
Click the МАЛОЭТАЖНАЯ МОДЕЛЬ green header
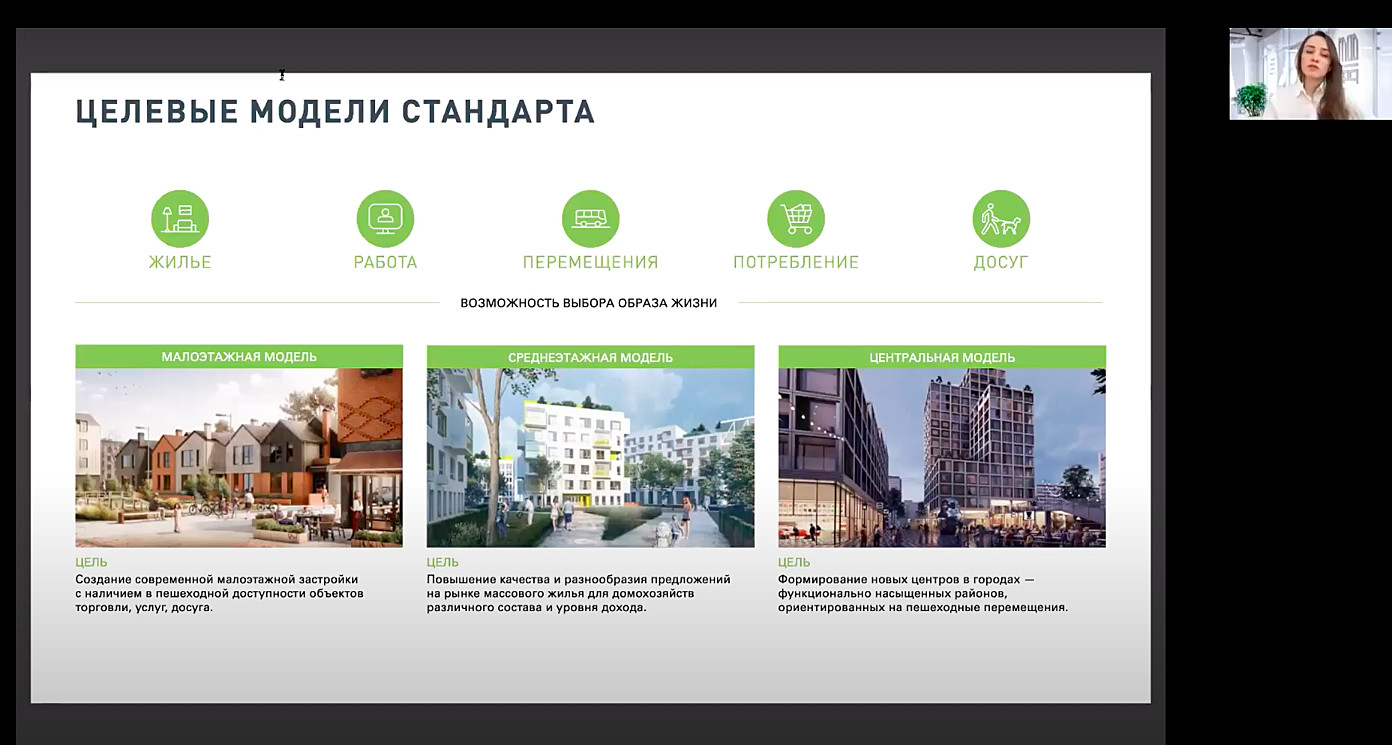click(239, 357)
